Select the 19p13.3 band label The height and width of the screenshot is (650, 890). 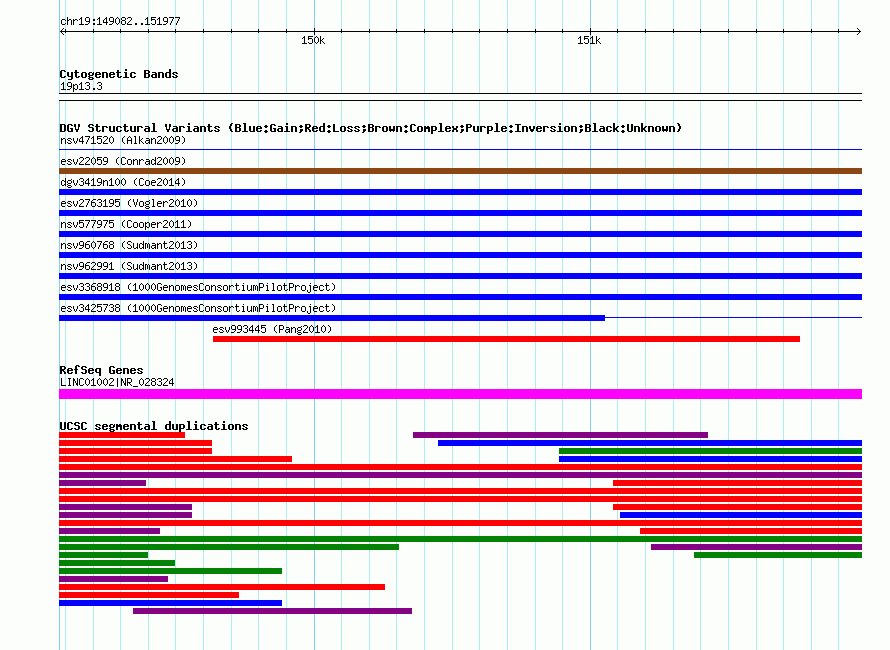click(81, 86)
